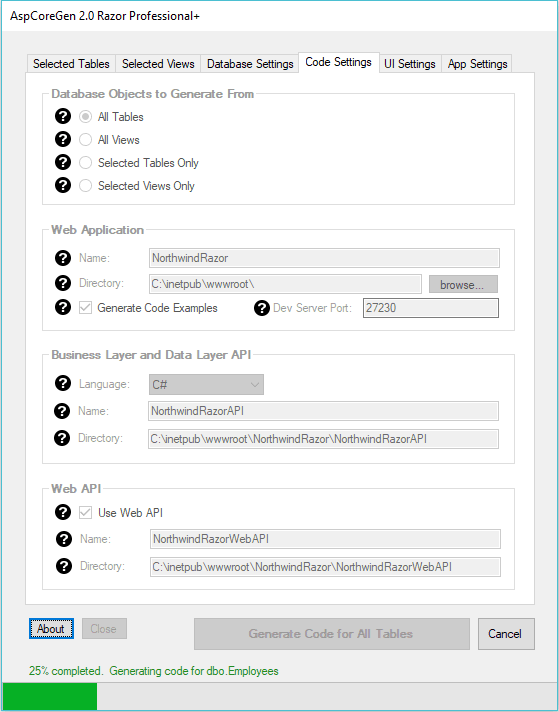Open help icon next to Selected Views Only

click(x=63, y=185)
